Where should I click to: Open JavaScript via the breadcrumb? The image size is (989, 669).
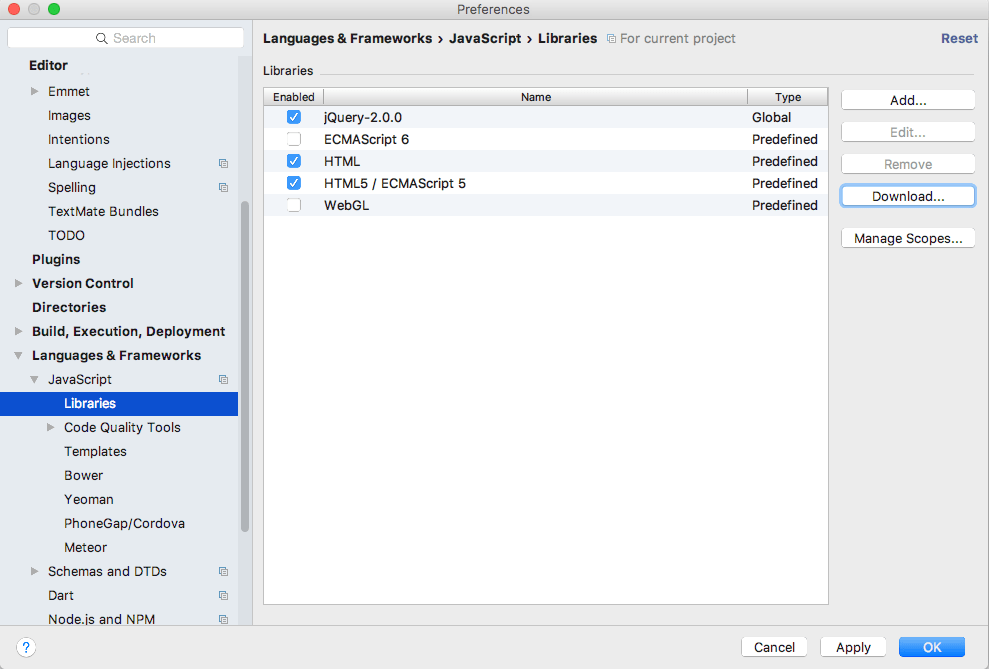click(x=485, y=38)
